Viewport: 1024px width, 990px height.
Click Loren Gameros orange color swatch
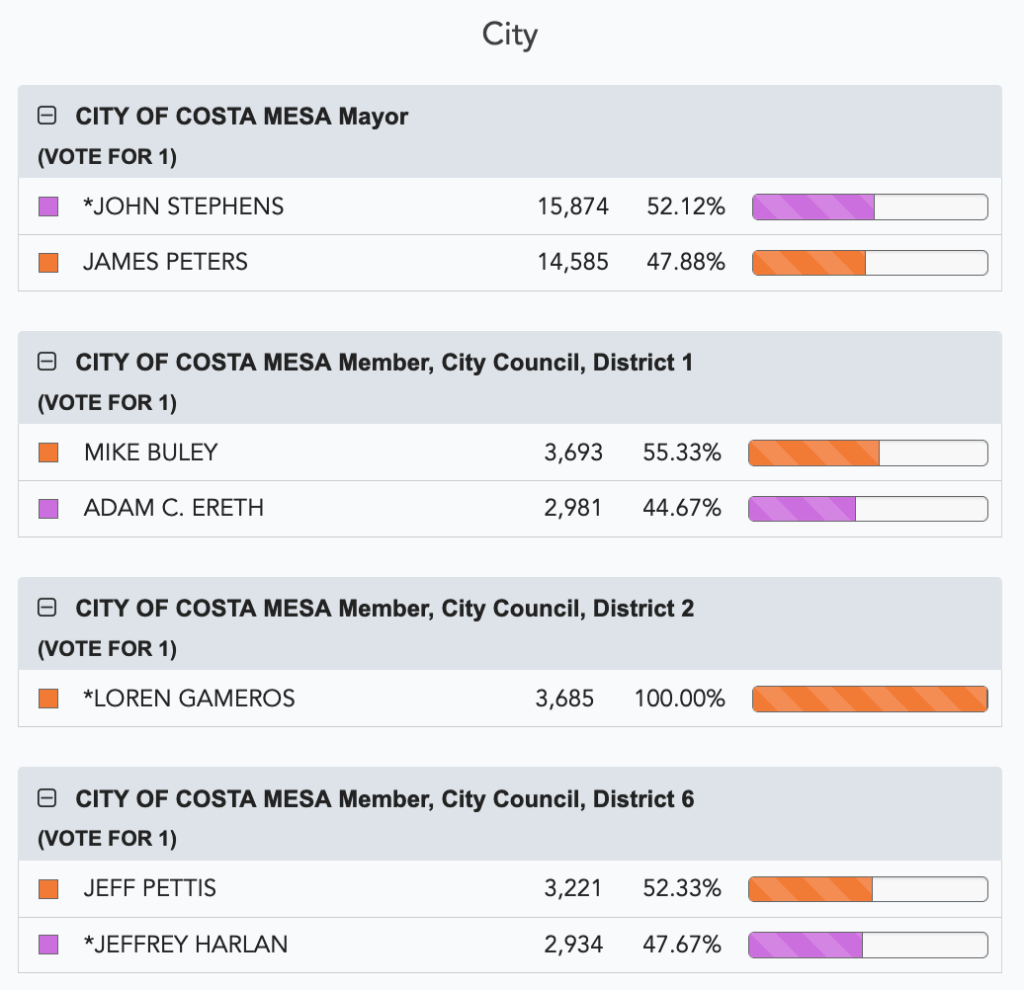pyautogui.click(x=48, y=699)
